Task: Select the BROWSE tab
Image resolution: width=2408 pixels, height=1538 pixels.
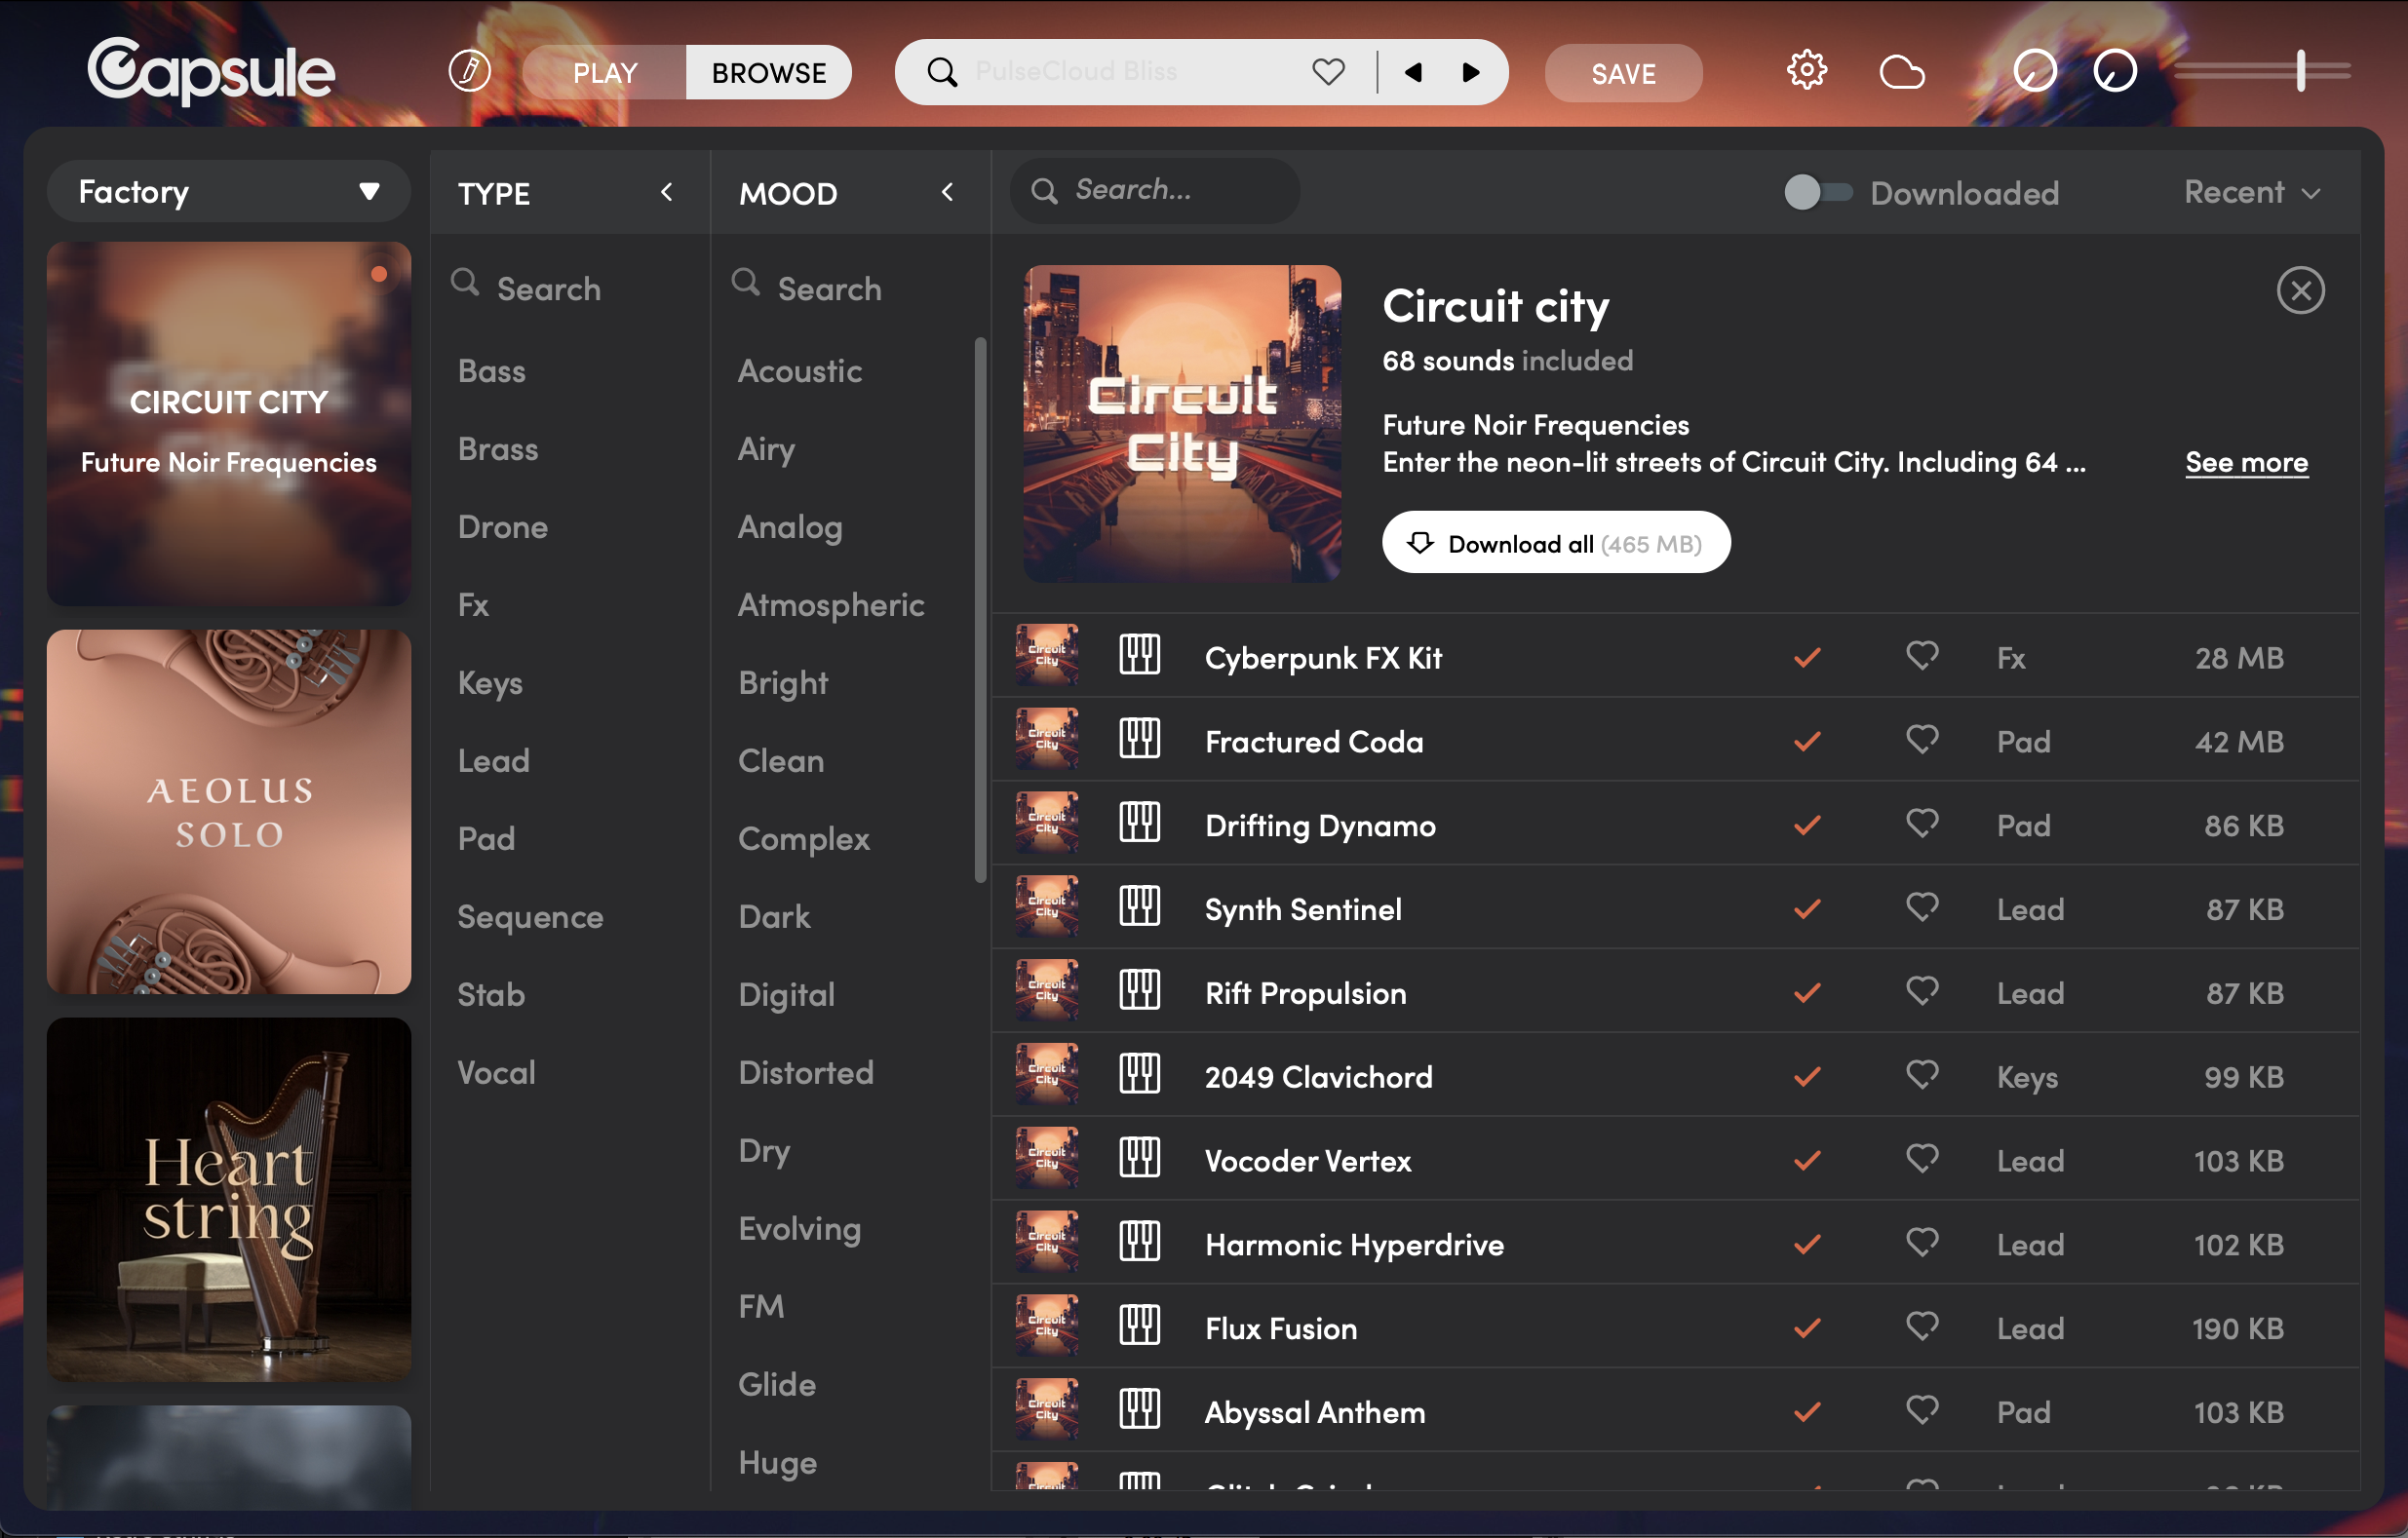Action: pyautogui.click(x=768, y=73)
